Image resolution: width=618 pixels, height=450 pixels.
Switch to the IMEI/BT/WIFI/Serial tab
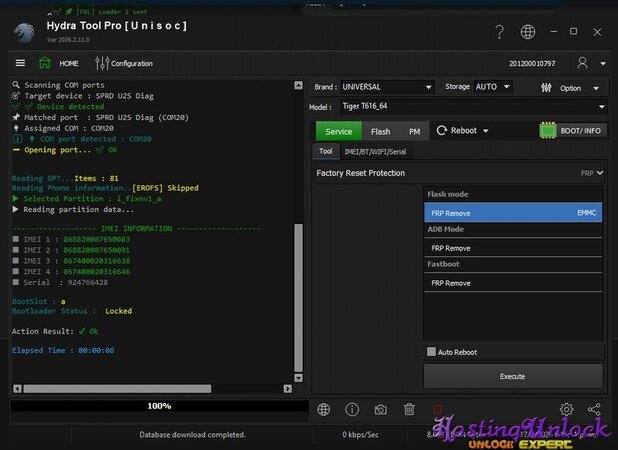point(375,152)
